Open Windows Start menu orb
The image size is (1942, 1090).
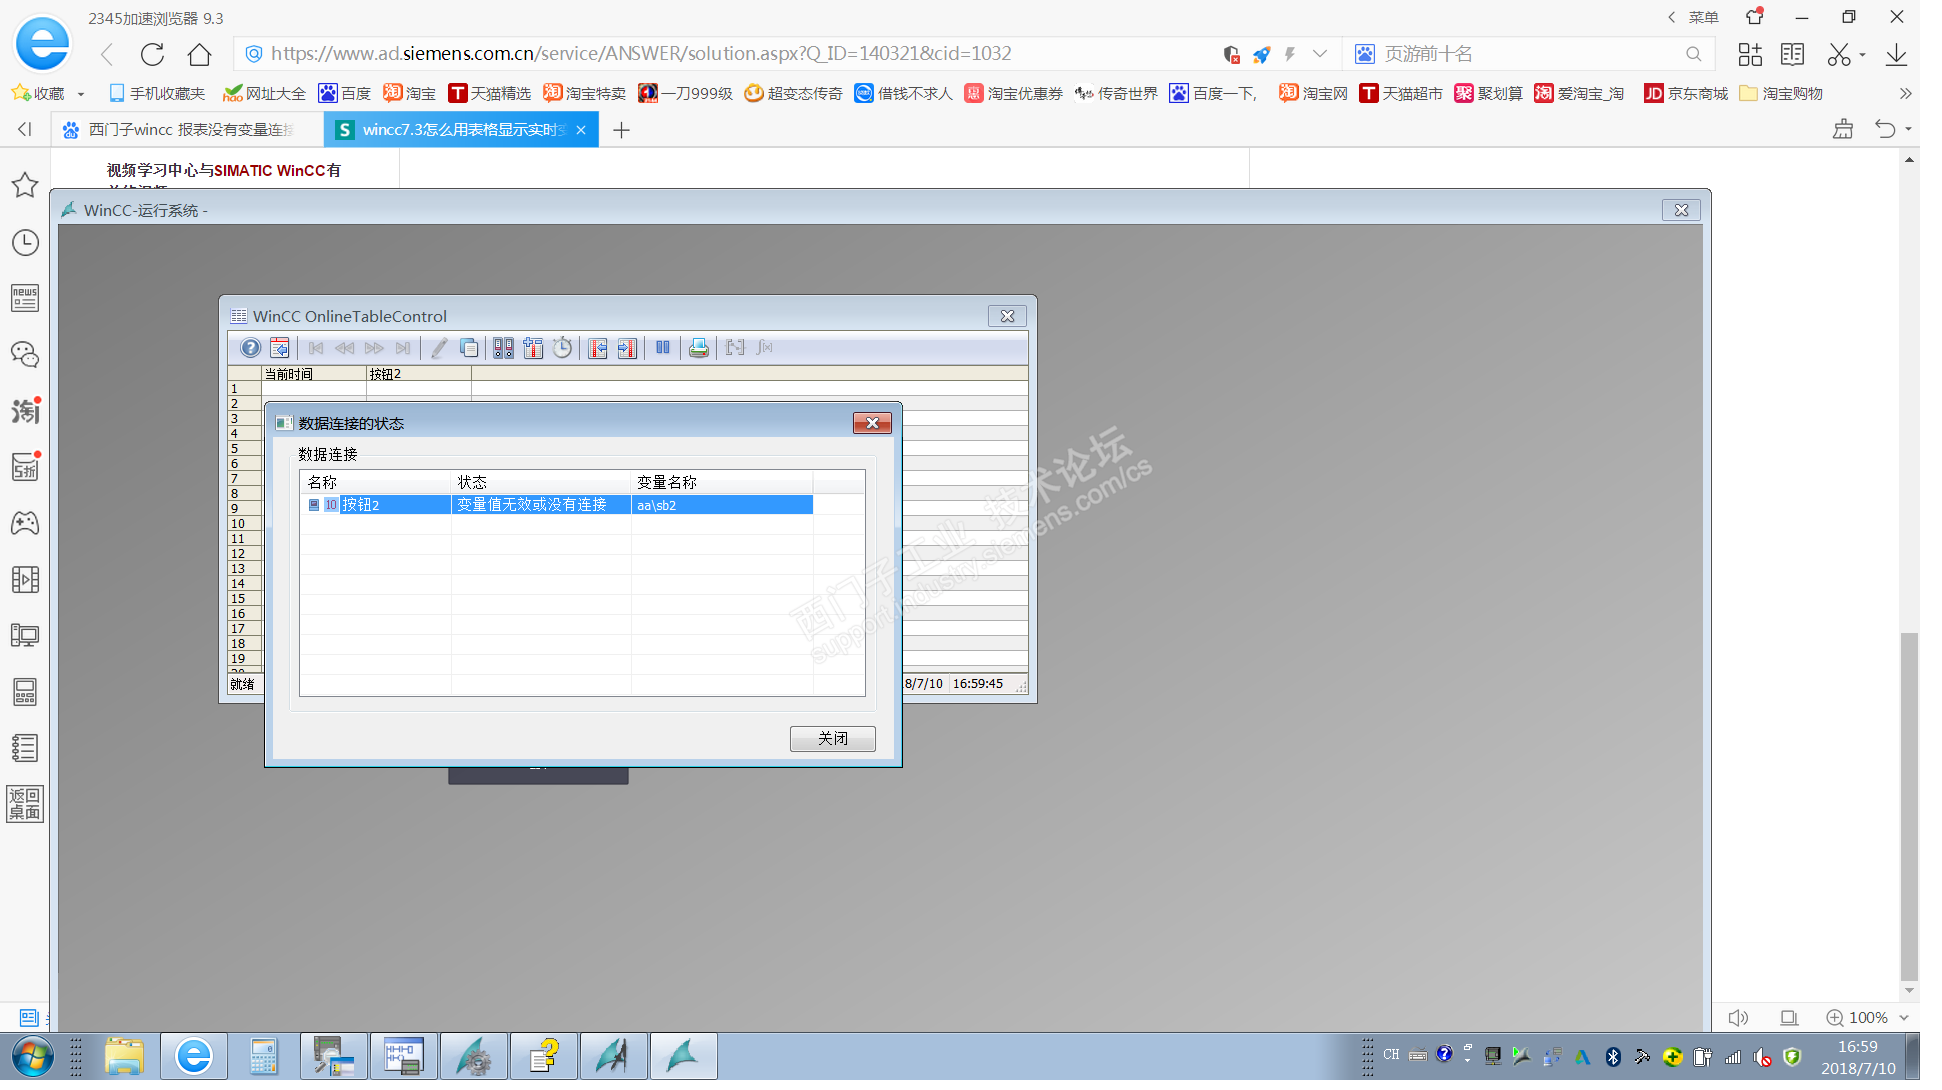point(32,1057)
